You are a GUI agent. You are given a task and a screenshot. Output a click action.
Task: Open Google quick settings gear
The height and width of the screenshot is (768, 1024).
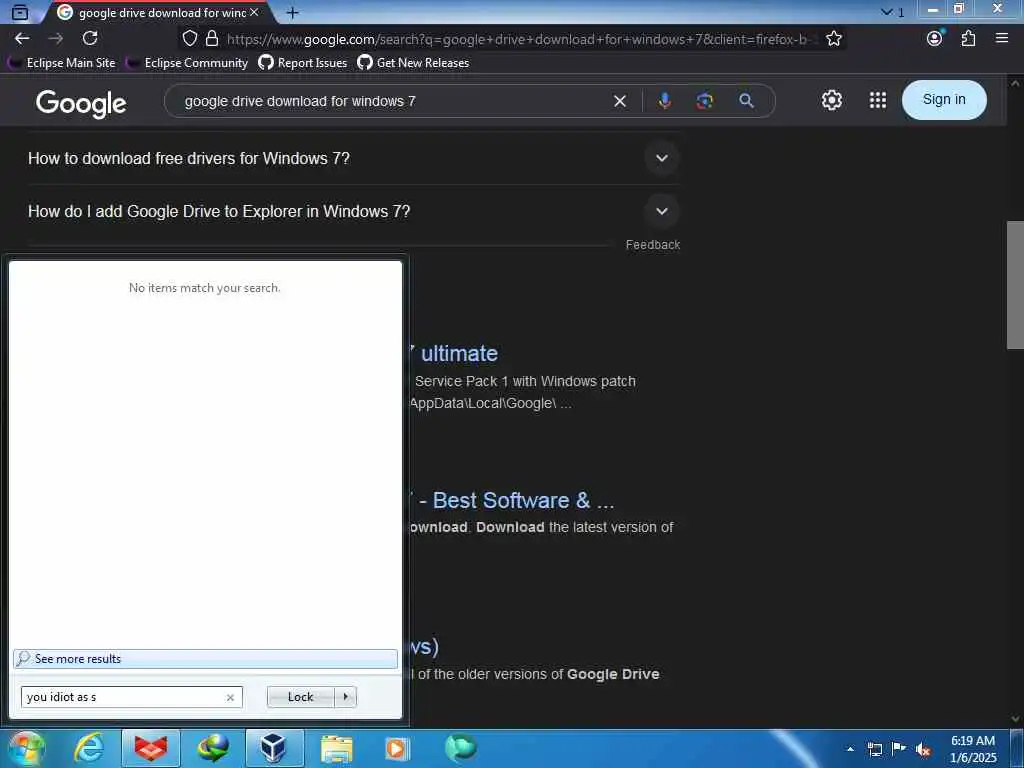point(831,100)
